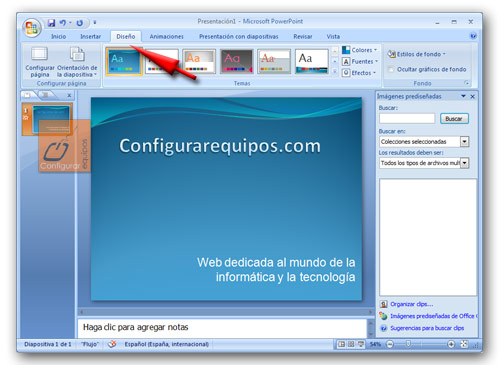Open the Undo history dropdown arrow
Image resolution: width=500 pixels, height=365 pixels.
tap(70, 23)
